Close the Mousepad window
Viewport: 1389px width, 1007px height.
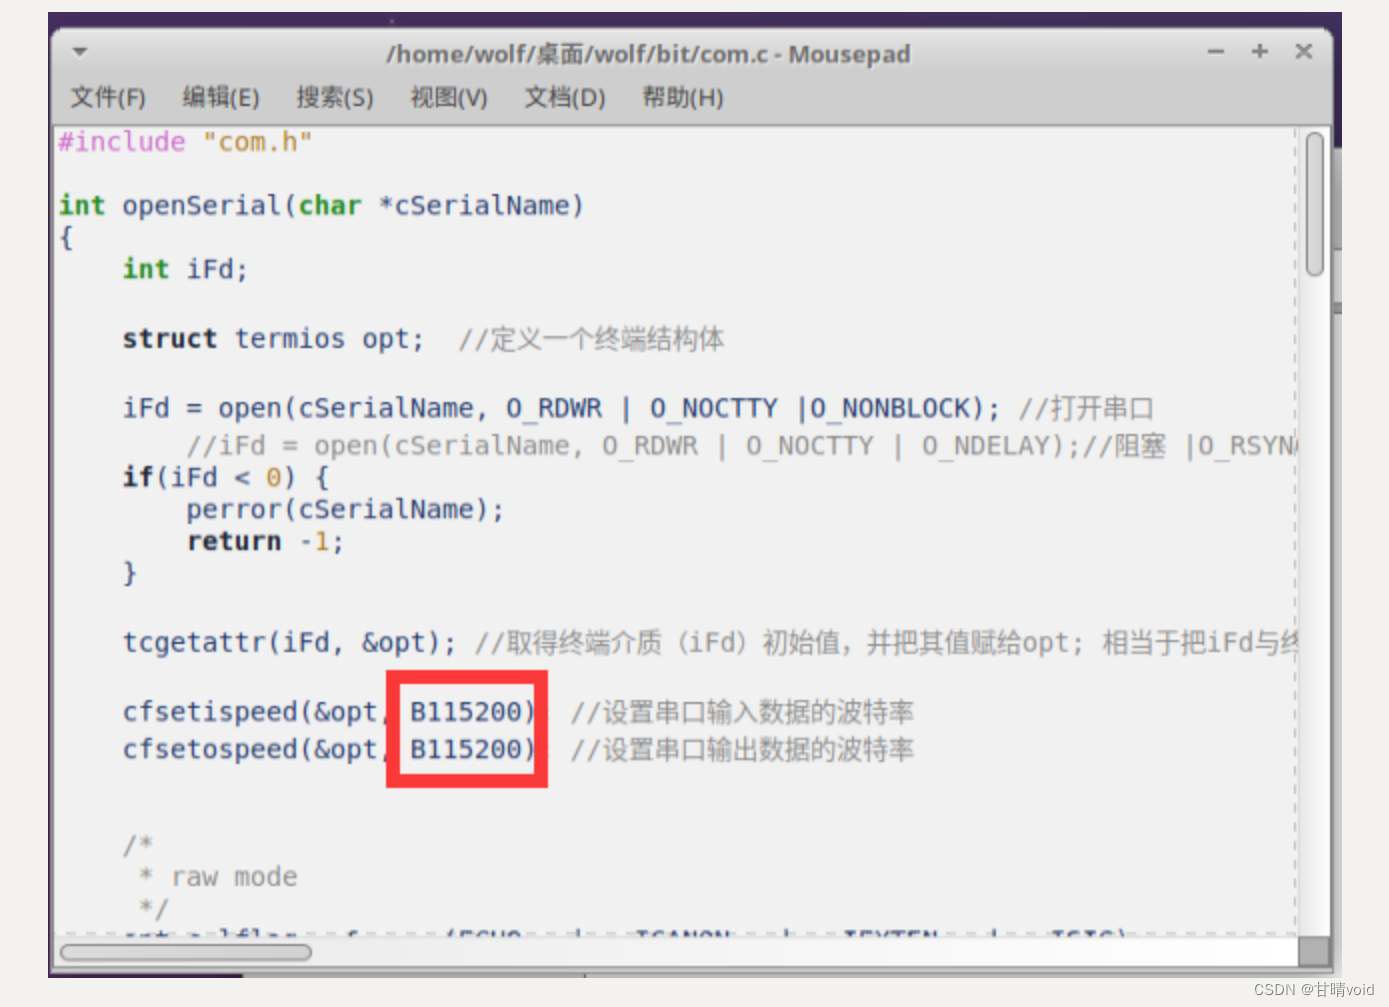tap(1304, 51)
